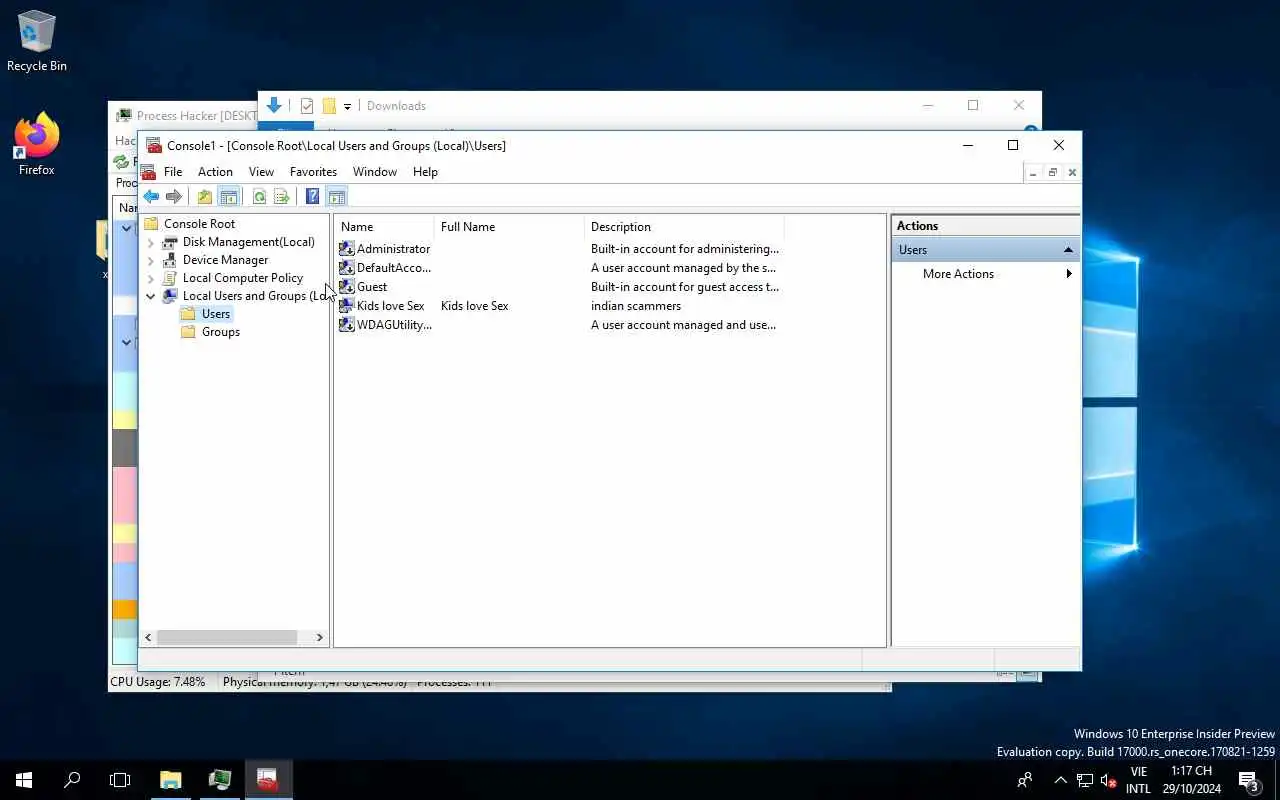Click CPU Usage status in Process Hacker
Viewport: 1280px width, 800px height.
157,682
